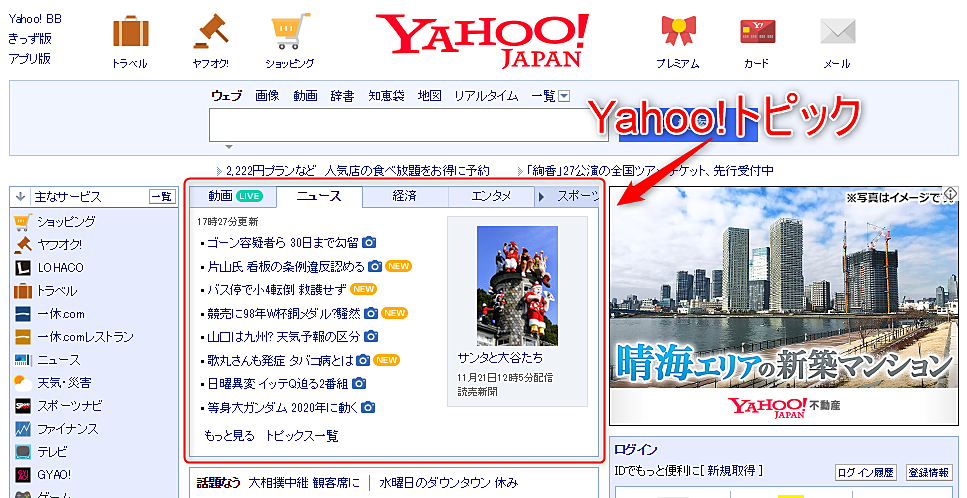Open the Yahoo! BB link
This screenshot has height=498, width=967.
[35, 19]
